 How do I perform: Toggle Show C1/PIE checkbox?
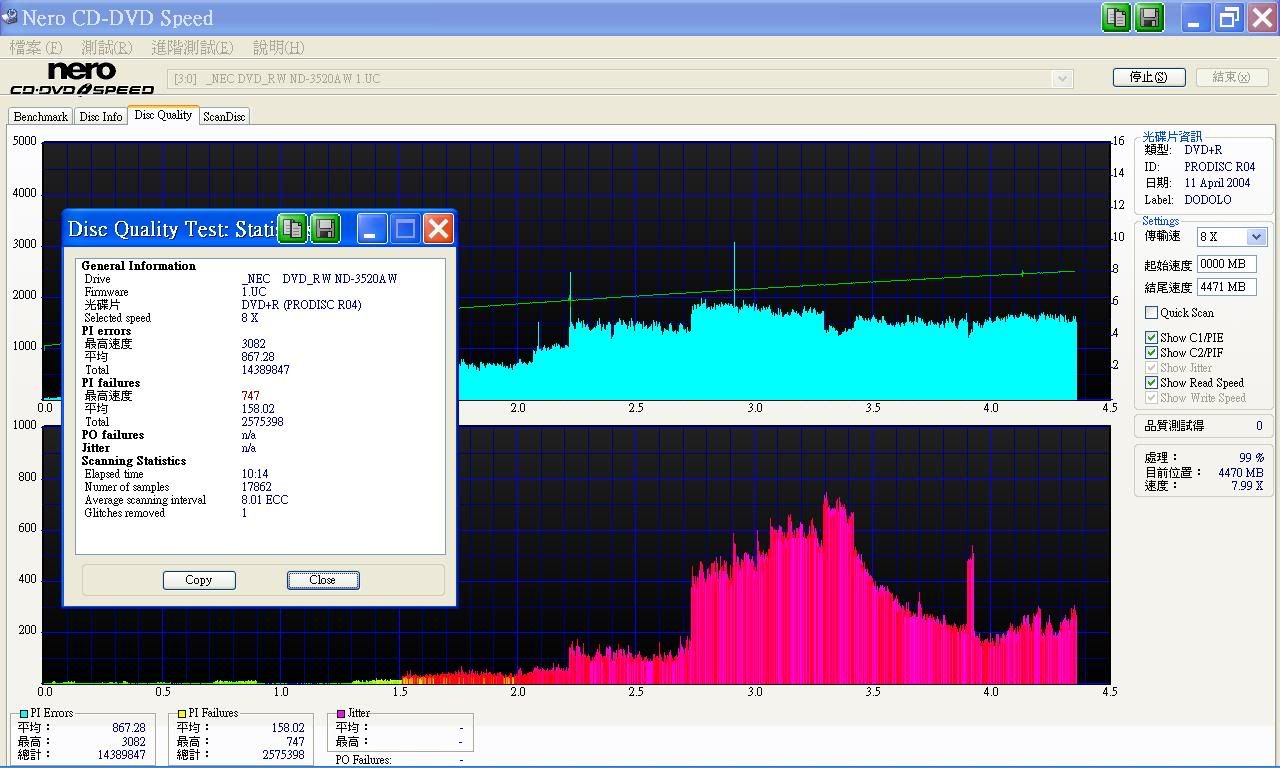point(1152,338)
